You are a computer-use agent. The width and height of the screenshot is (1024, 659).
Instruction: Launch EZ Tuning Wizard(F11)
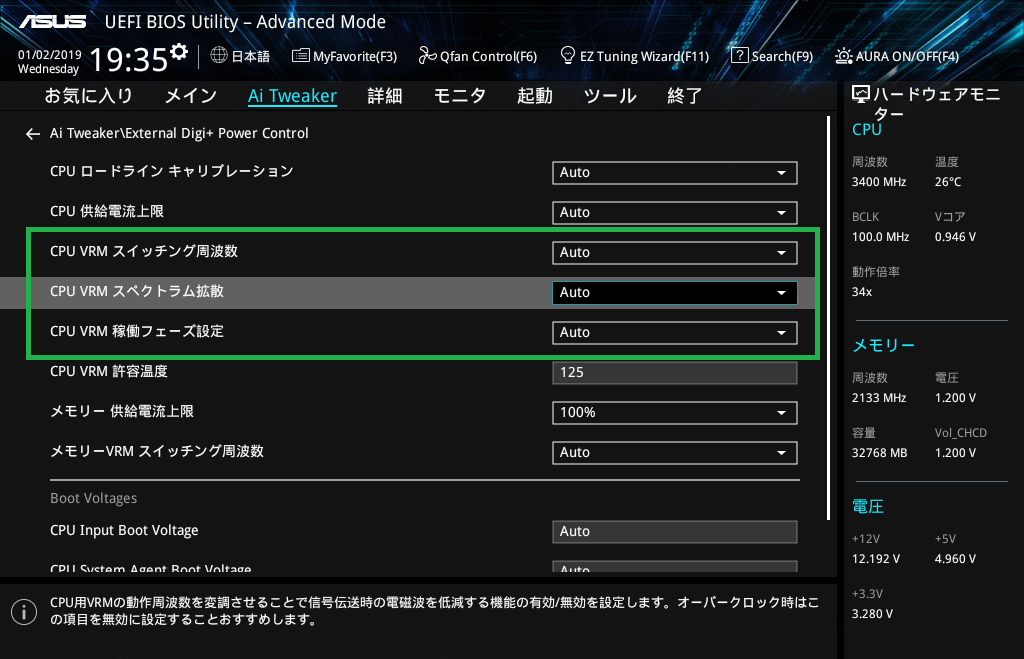[x=635, y=56]
